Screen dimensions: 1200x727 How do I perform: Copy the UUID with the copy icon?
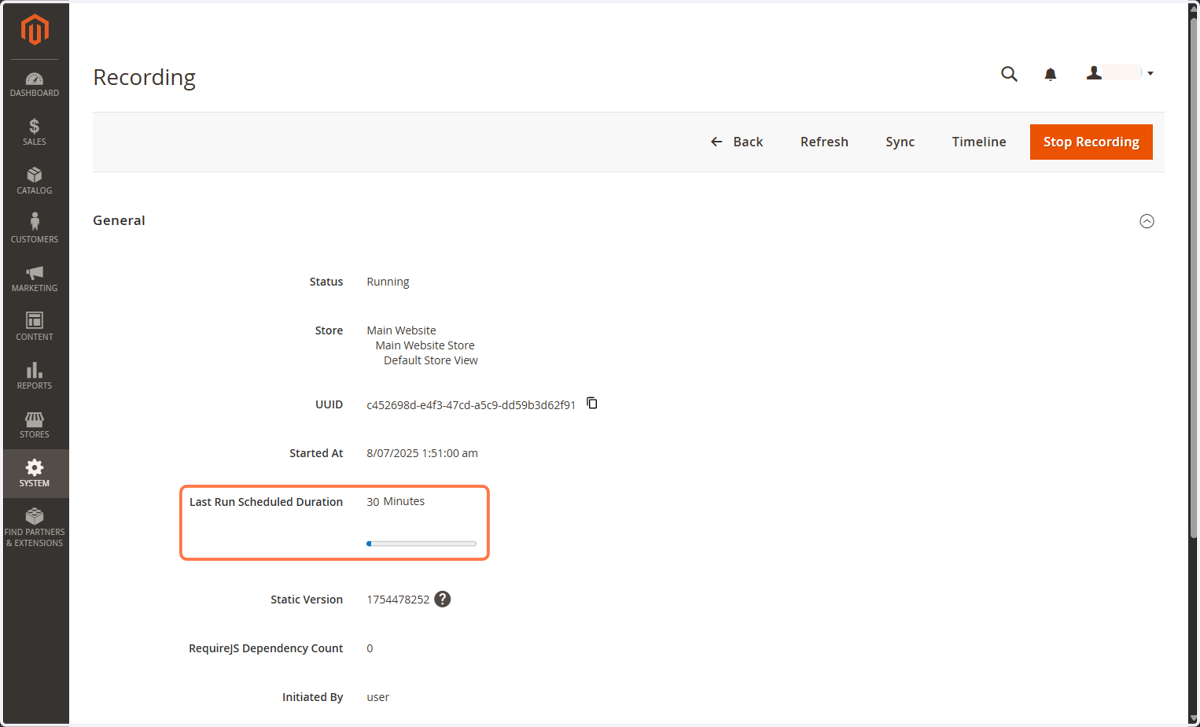pos(592,403)
